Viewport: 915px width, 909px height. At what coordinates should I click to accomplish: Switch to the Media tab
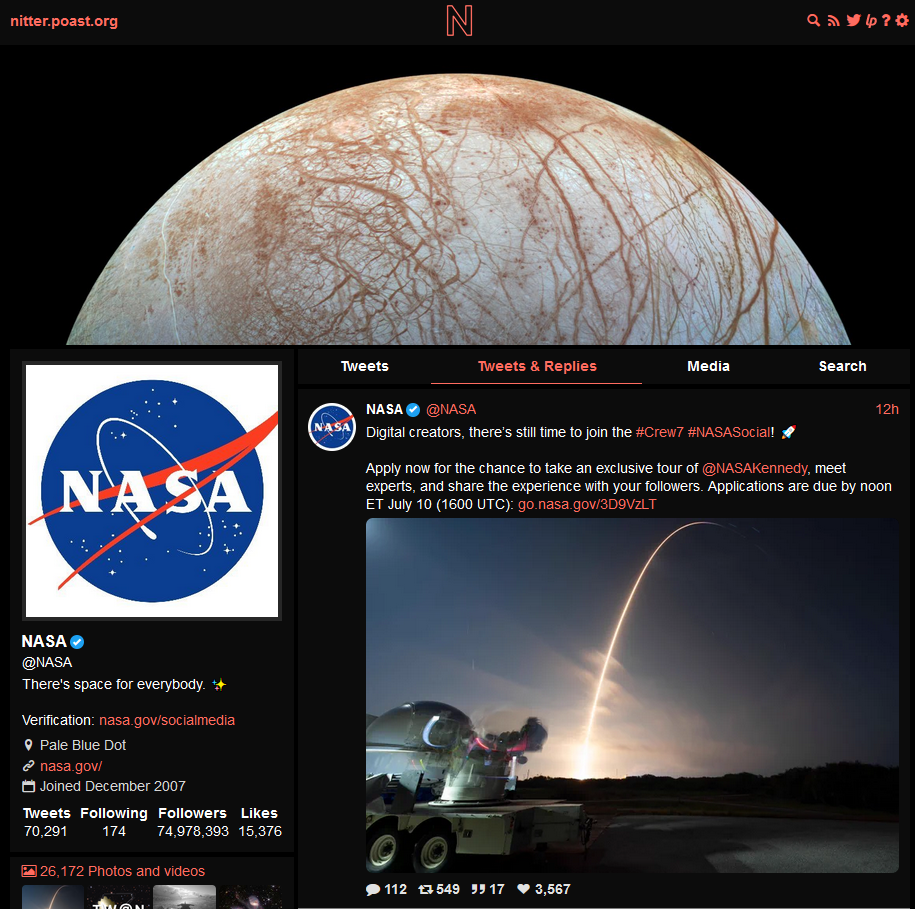pos(708,366)
